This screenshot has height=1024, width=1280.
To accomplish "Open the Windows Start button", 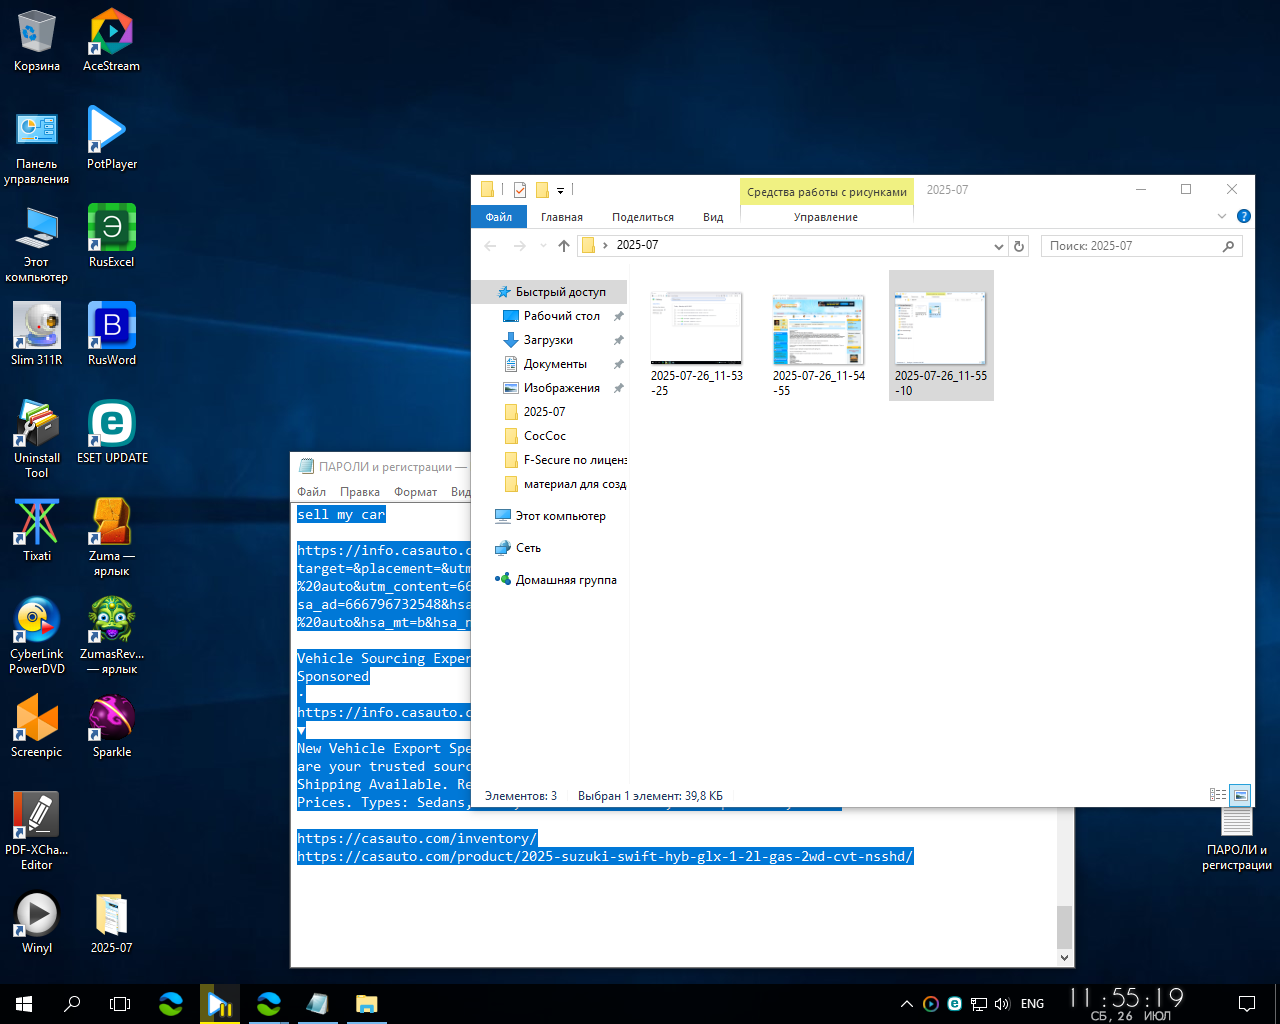I will click(24, 1004).
